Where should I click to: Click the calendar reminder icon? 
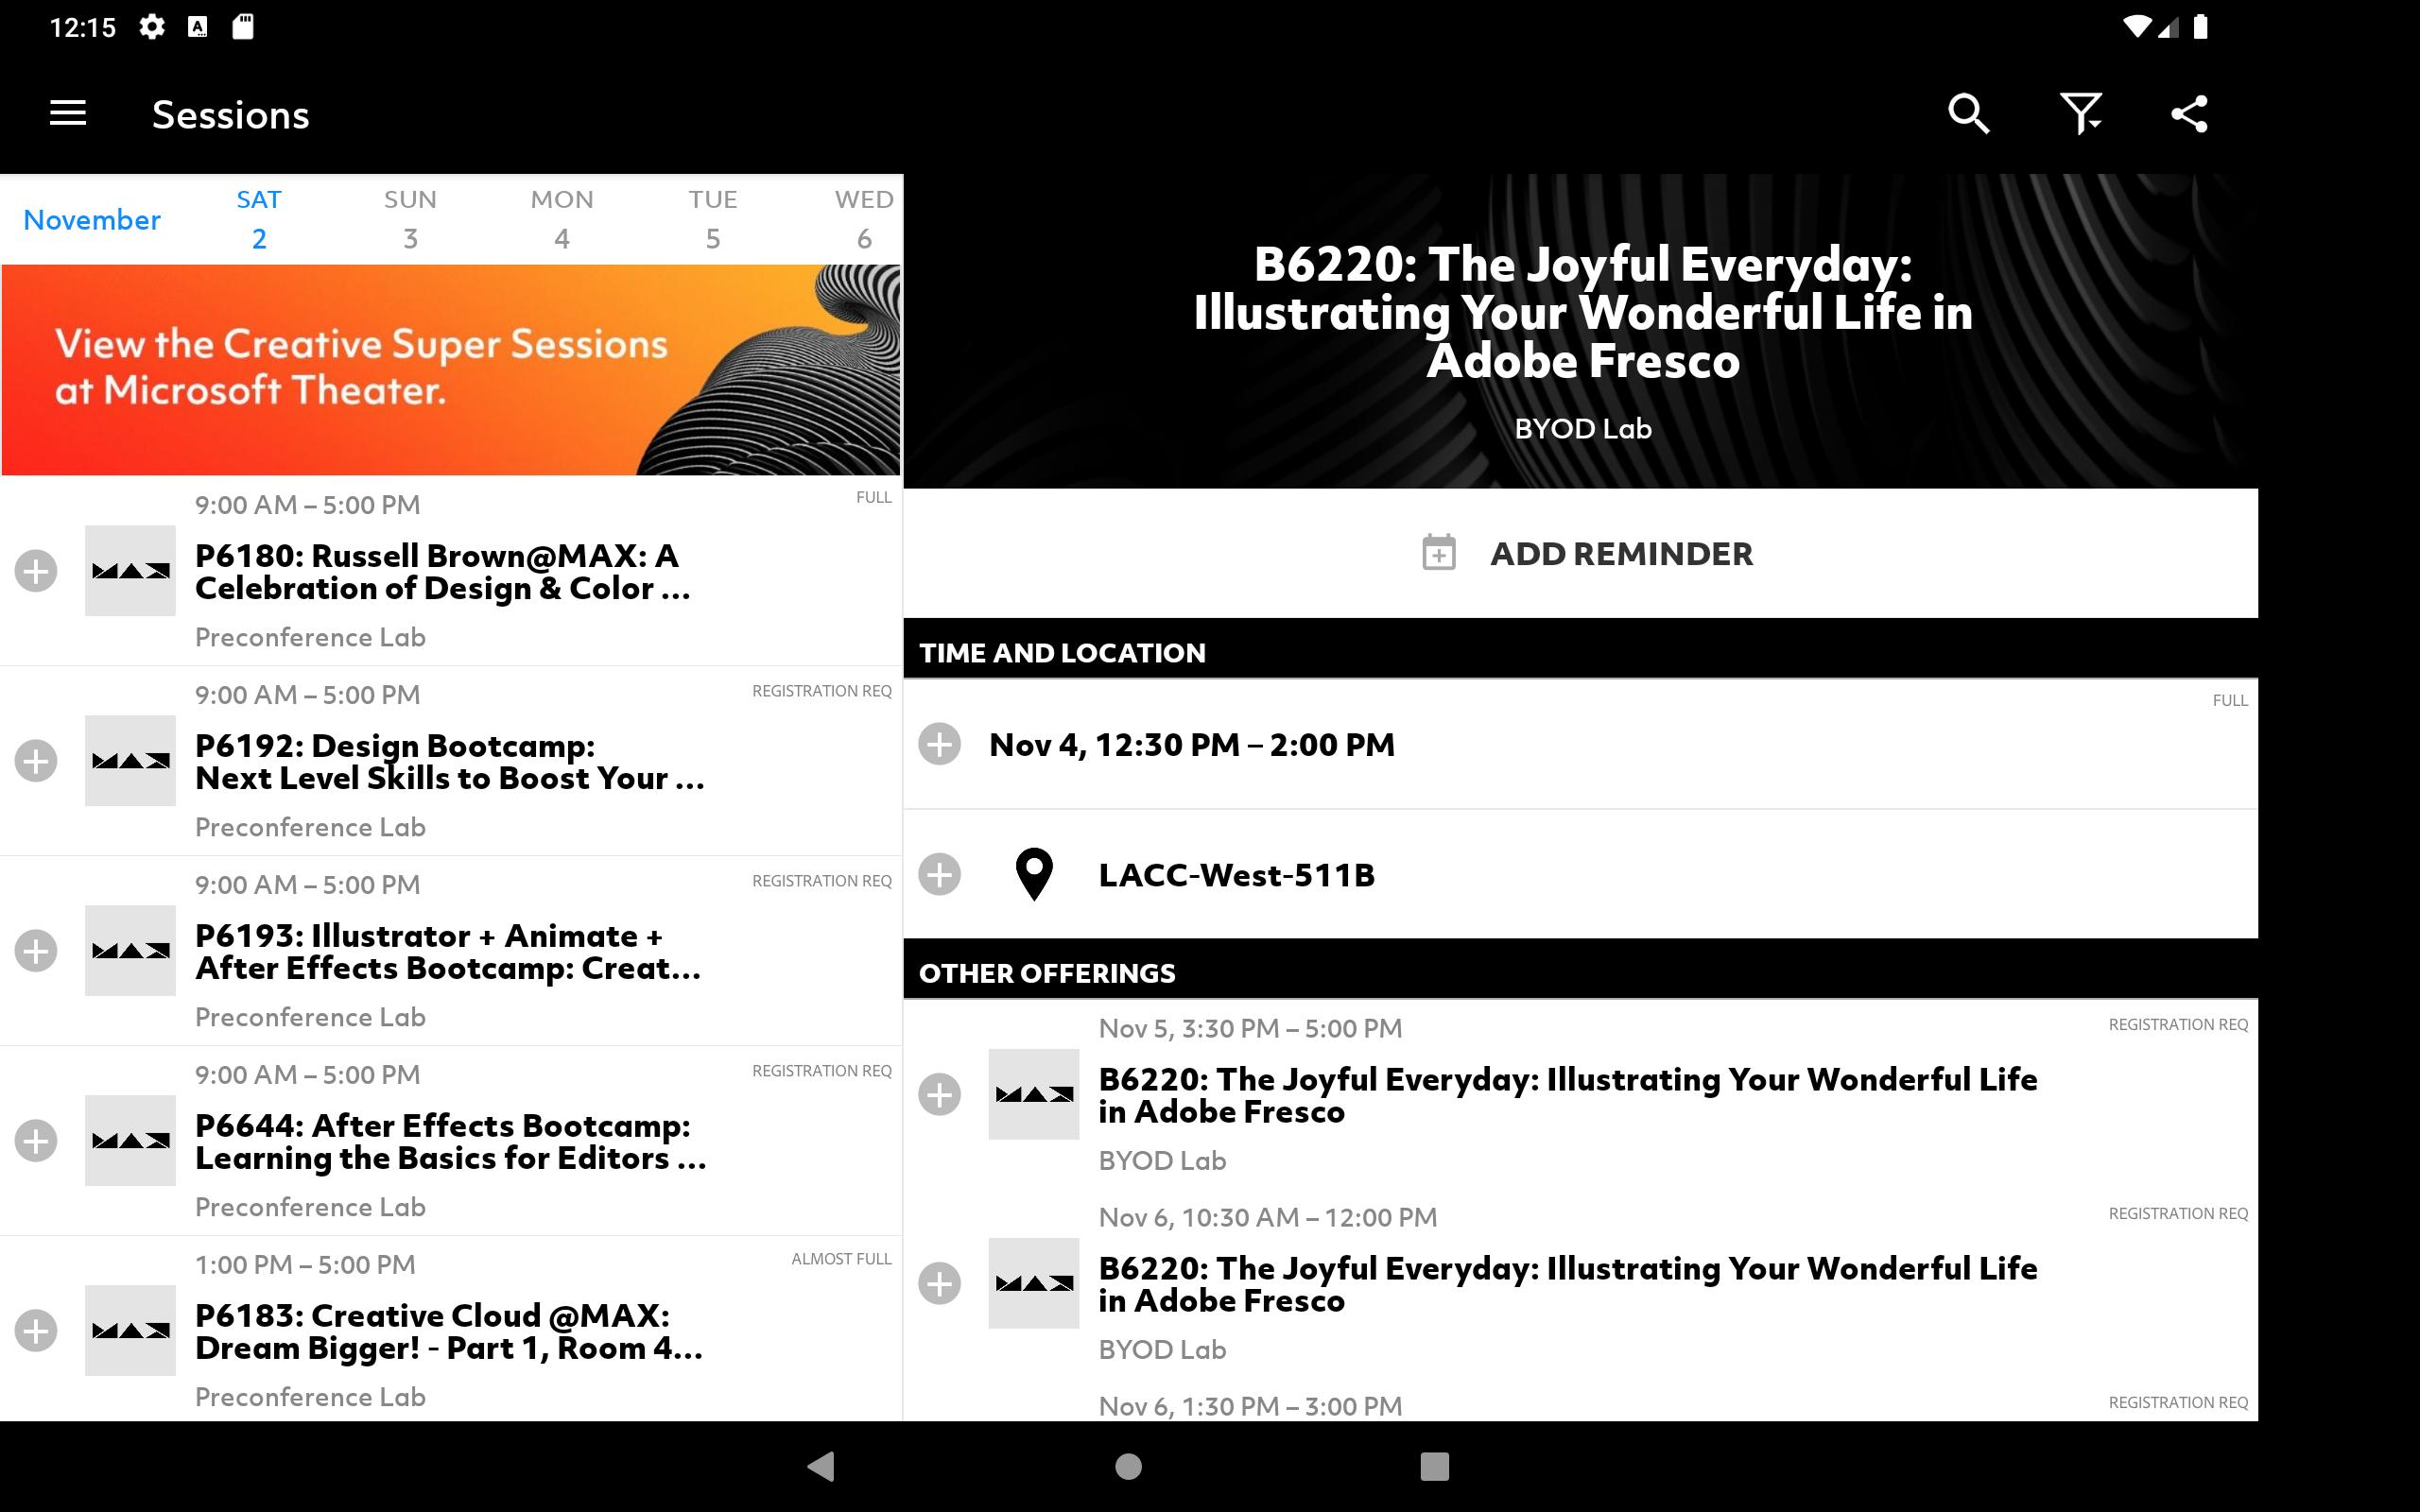[x=1438, y=553]
